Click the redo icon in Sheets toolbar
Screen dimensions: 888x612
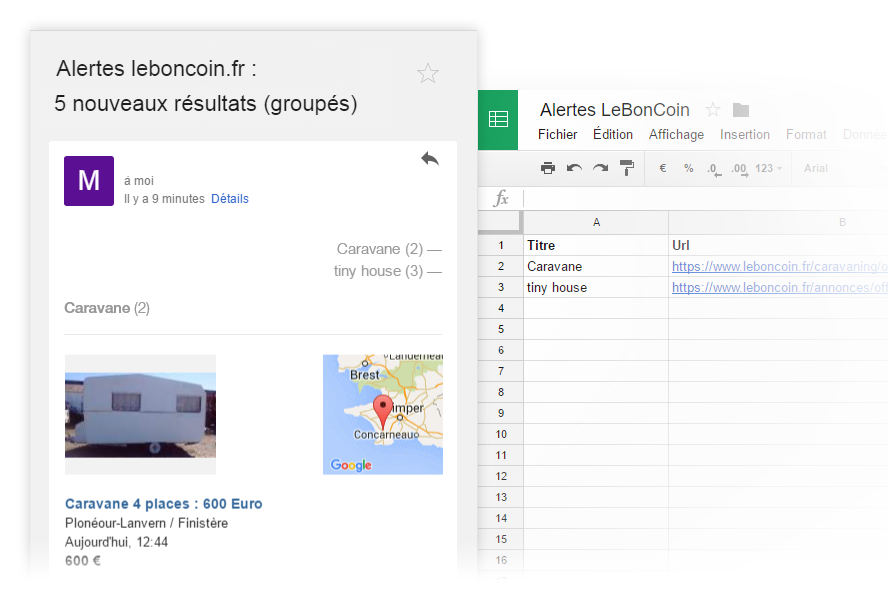pyautogui.click(x=600, y=168)
